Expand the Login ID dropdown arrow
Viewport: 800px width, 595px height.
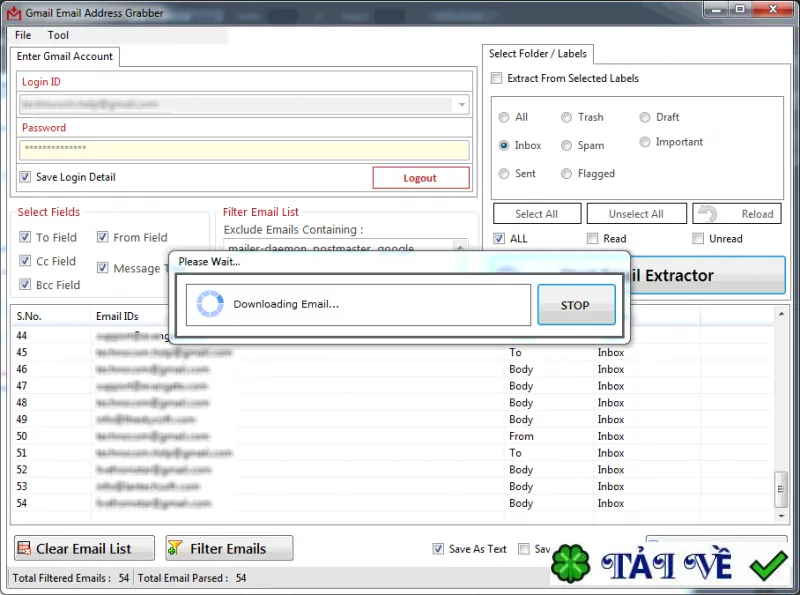pyautogui.click(x=461, y=105)
